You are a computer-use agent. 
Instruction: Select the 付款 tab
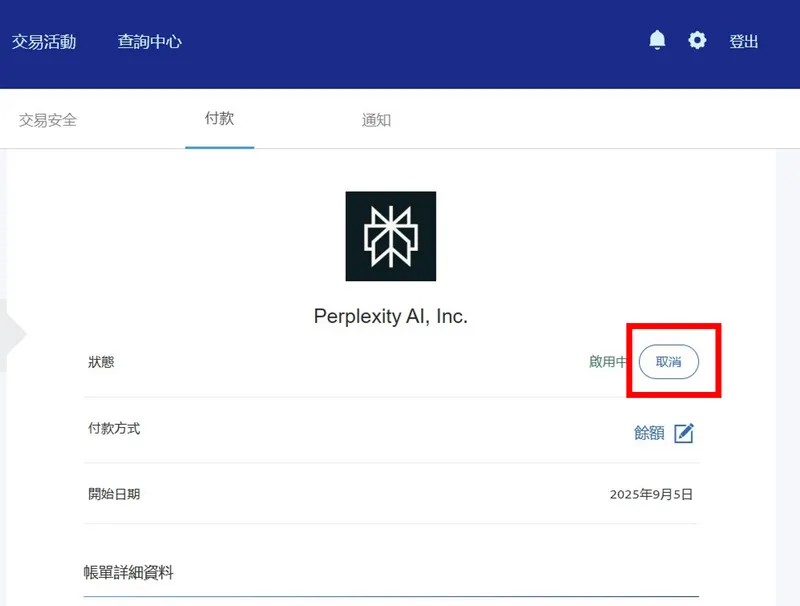[x=219, y=118]
